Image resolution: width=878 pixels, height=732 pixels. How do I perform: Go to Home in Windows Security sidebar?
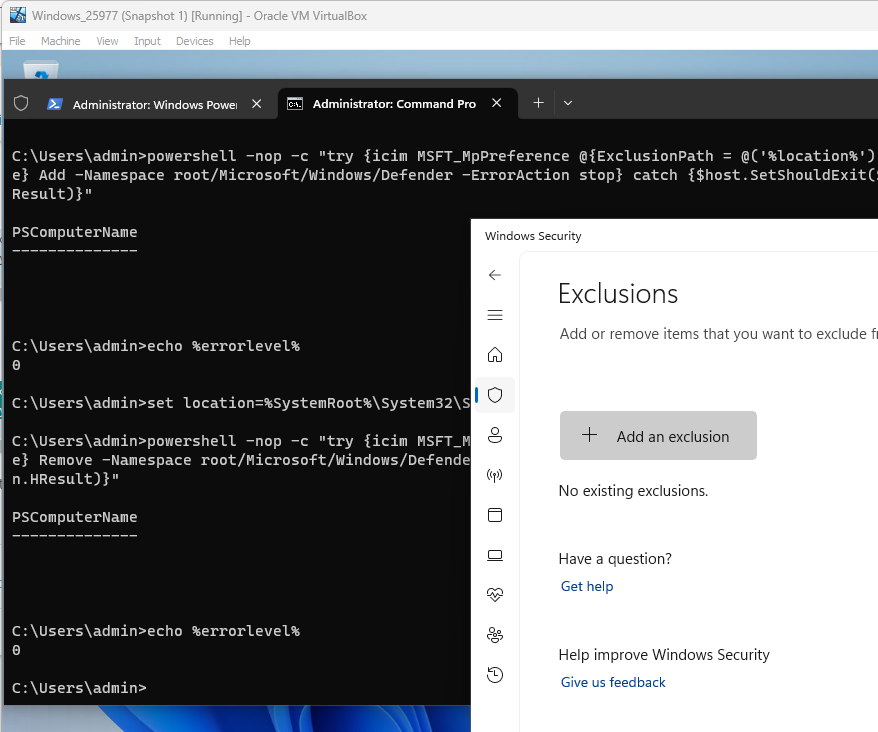494,355
